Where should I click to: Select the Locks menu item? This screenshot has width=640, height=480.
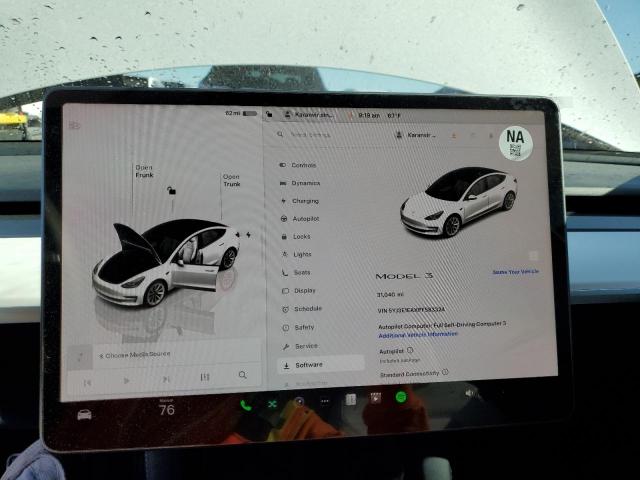(296, 237)
